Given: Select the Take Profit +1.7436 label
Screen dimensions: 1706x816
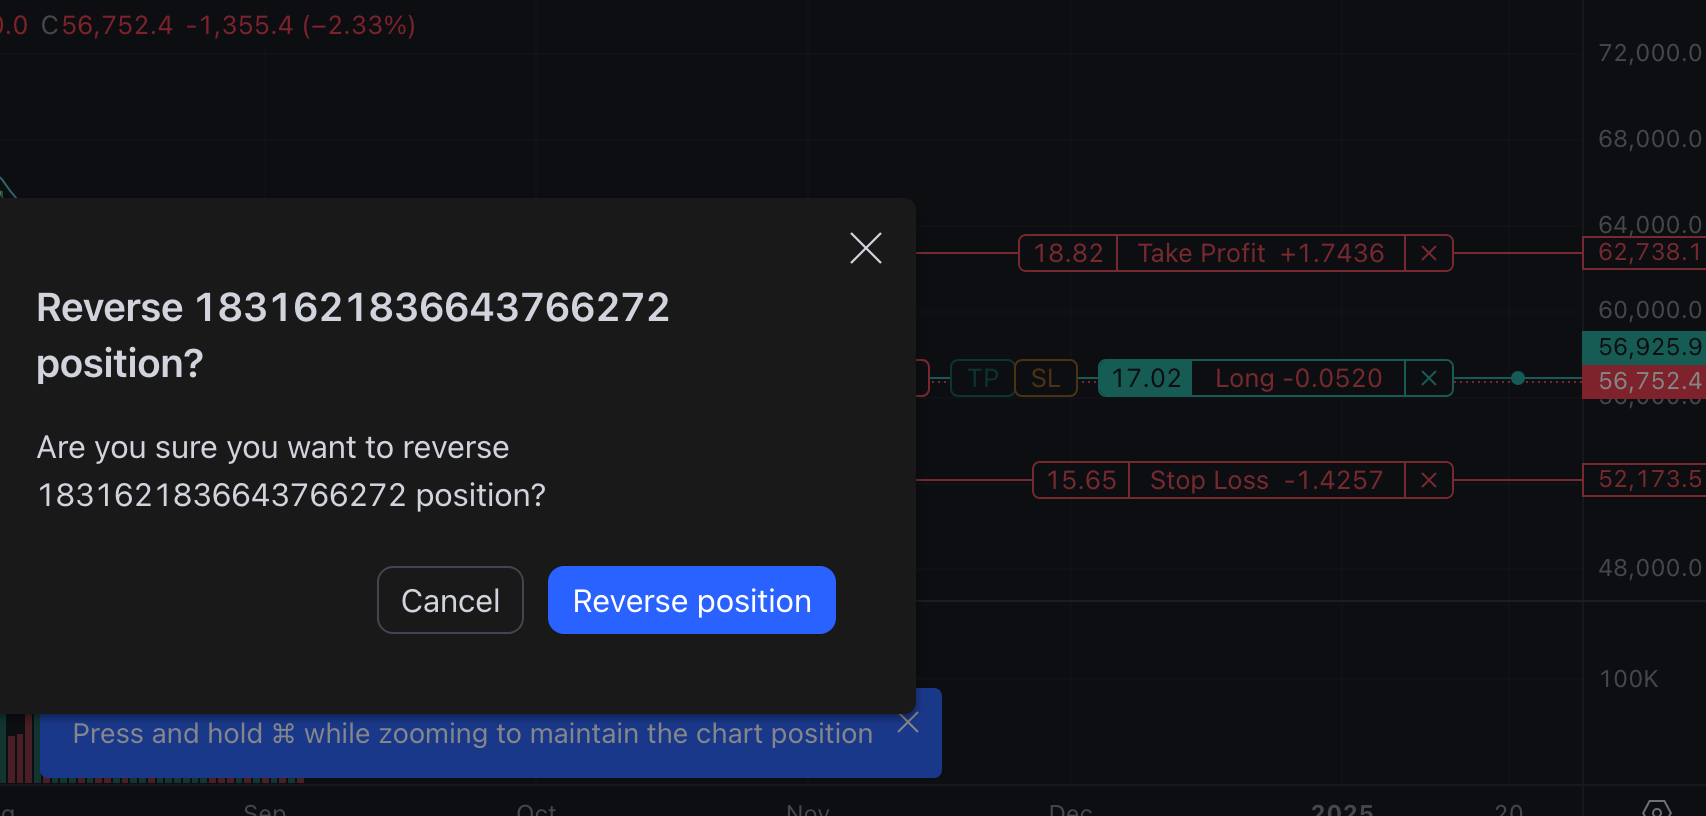Looking at the screenshot, I should tap(1260, 254).
